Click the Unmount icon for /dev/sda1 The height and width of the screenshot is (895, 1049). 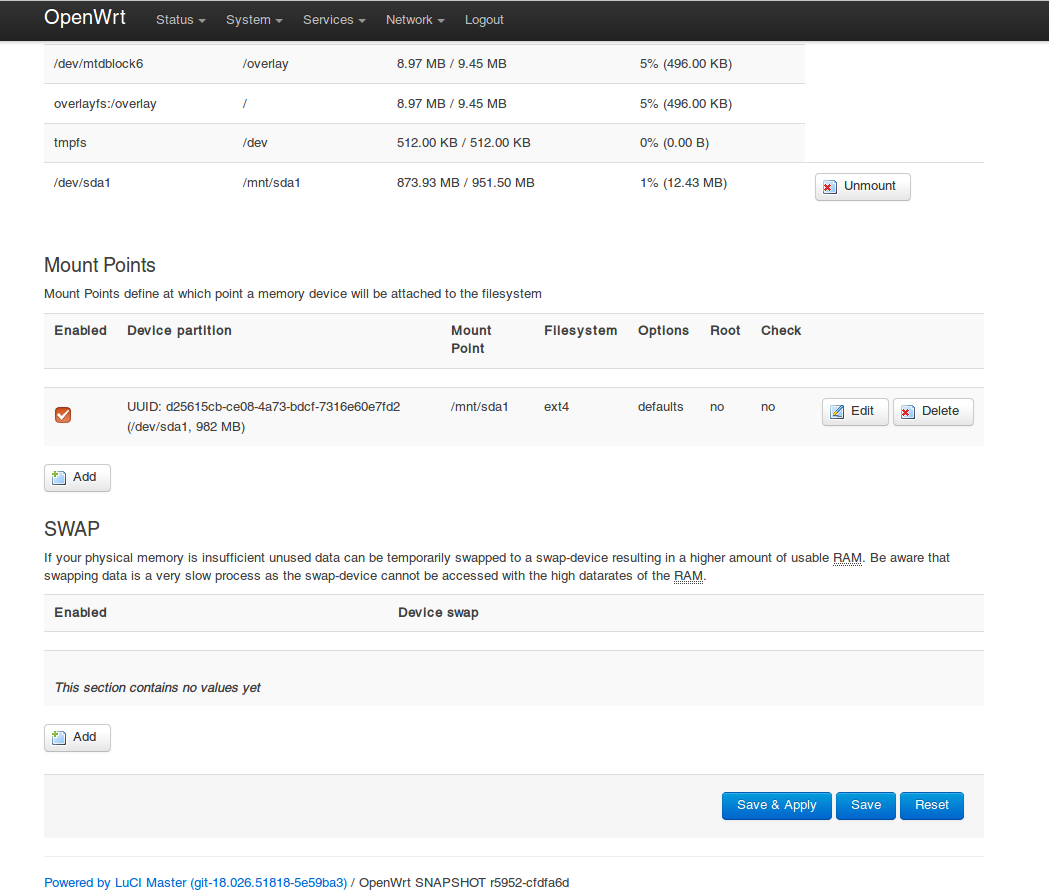830,187
